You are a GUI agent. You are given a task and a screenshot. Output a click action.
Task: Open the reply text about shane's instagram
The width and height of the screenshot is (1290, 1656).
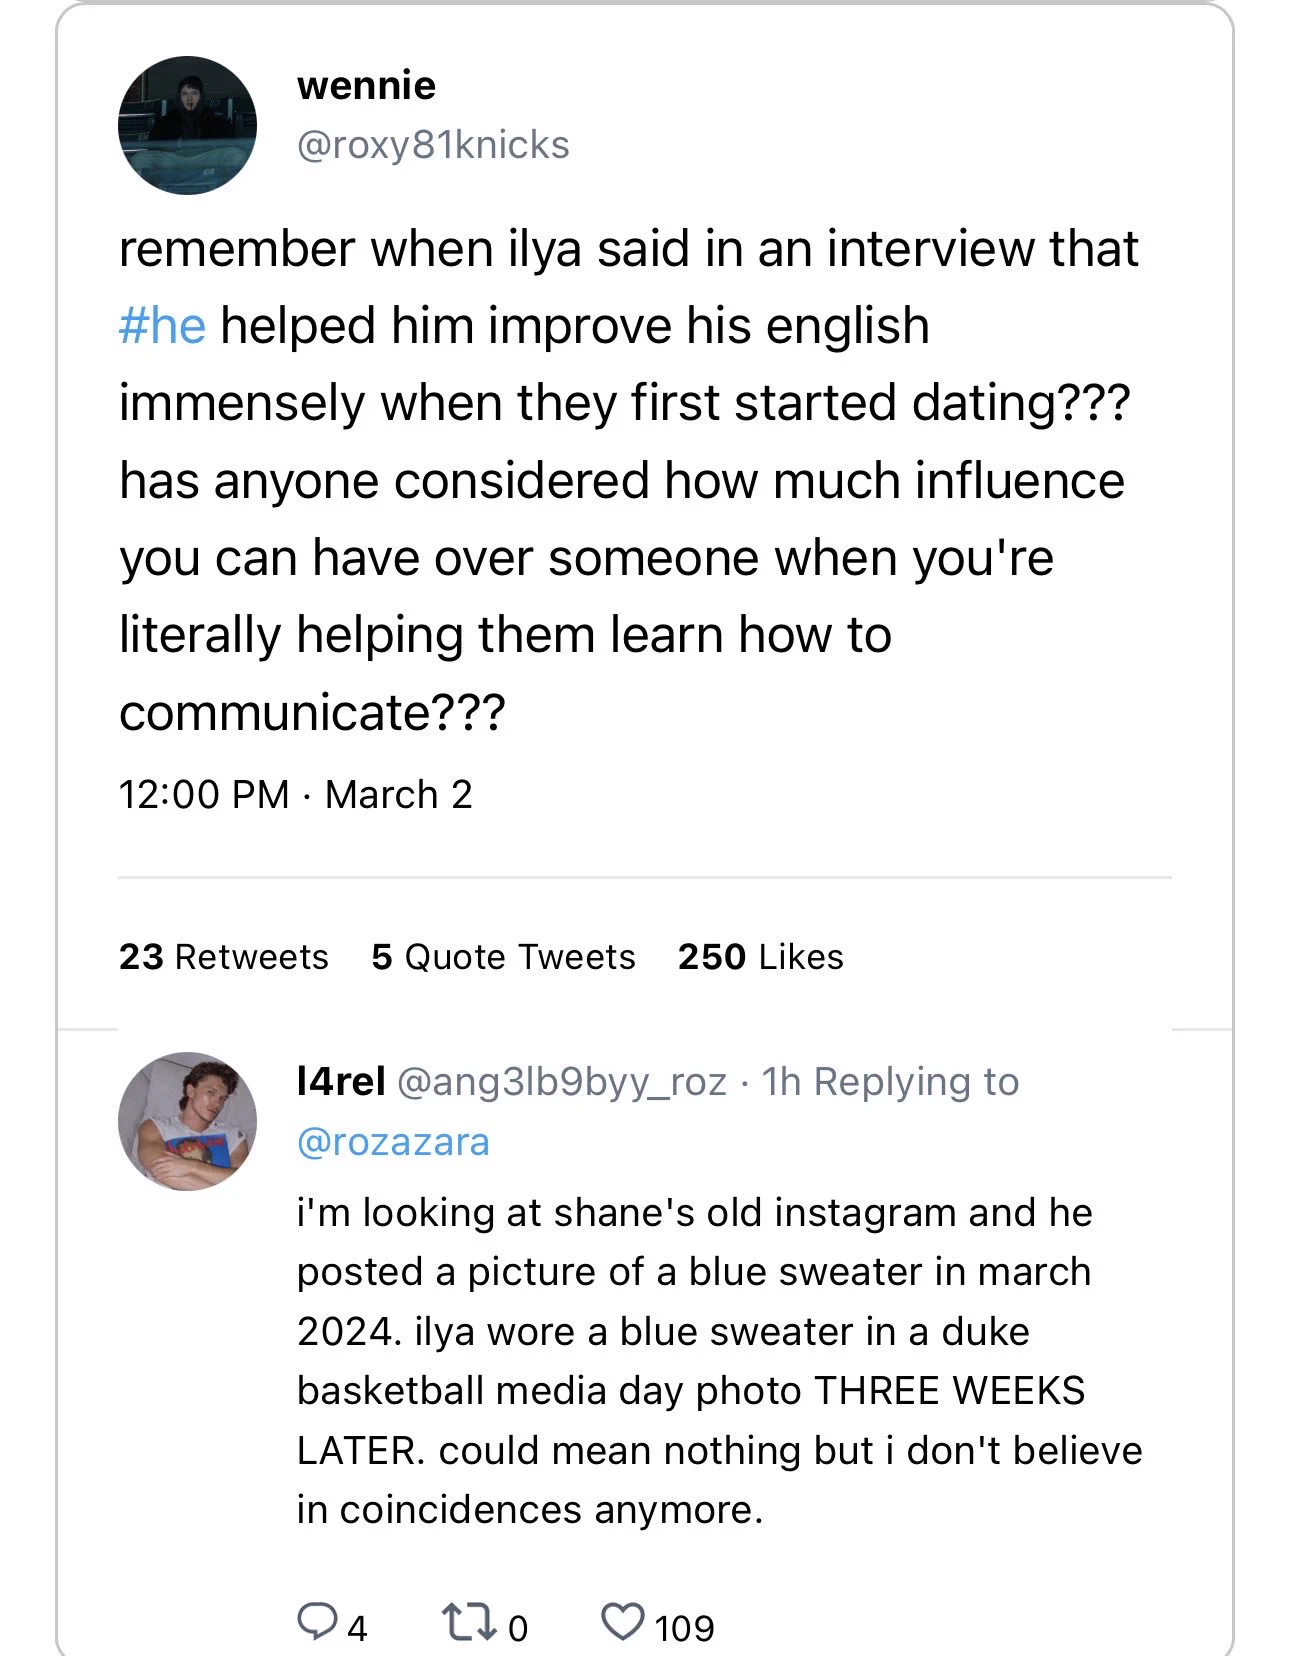click(719, 1361)
